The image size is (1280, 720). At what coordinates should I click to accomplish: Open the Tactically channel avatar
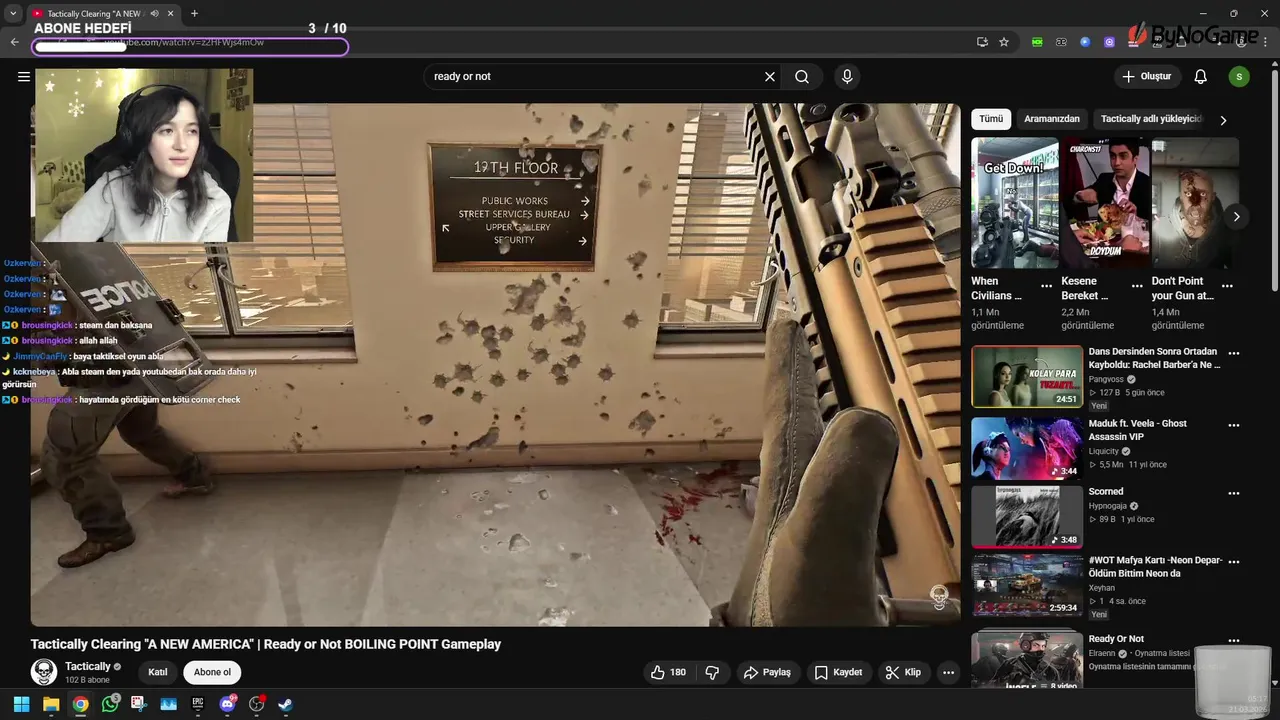click(44, 672)
